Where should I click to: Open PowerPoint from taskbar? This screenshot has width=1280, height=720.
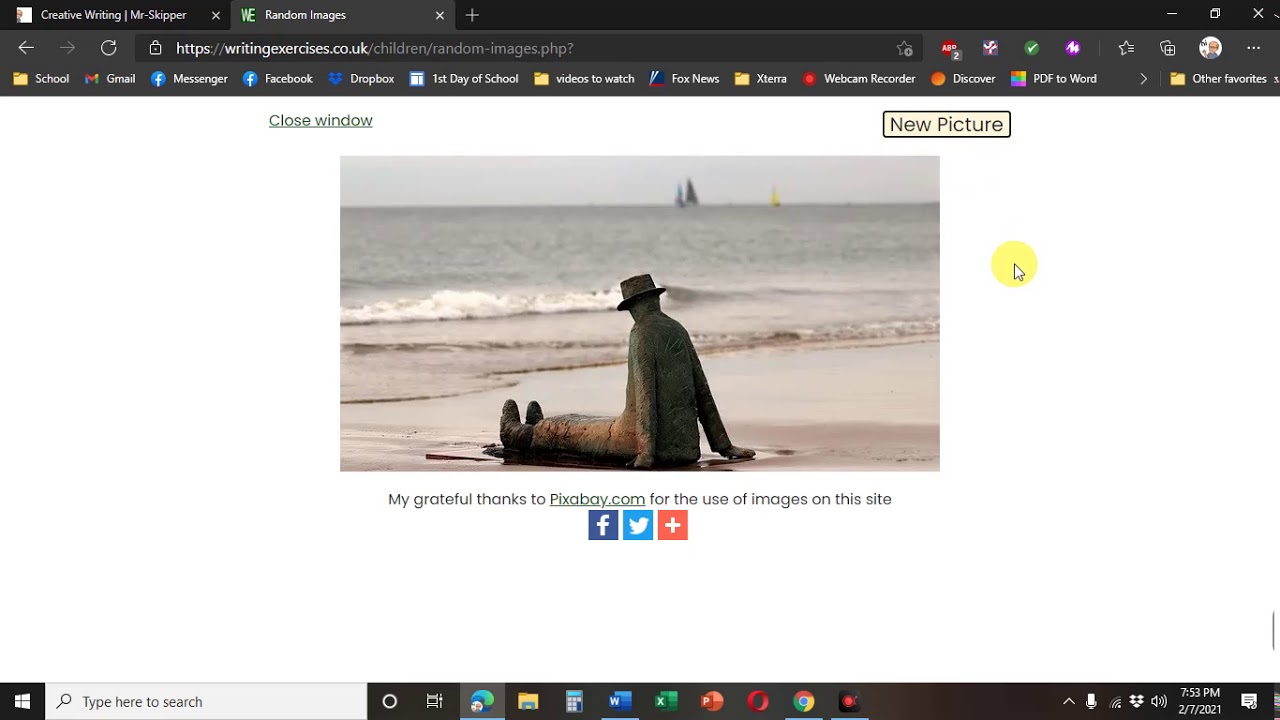pos(711,701)
